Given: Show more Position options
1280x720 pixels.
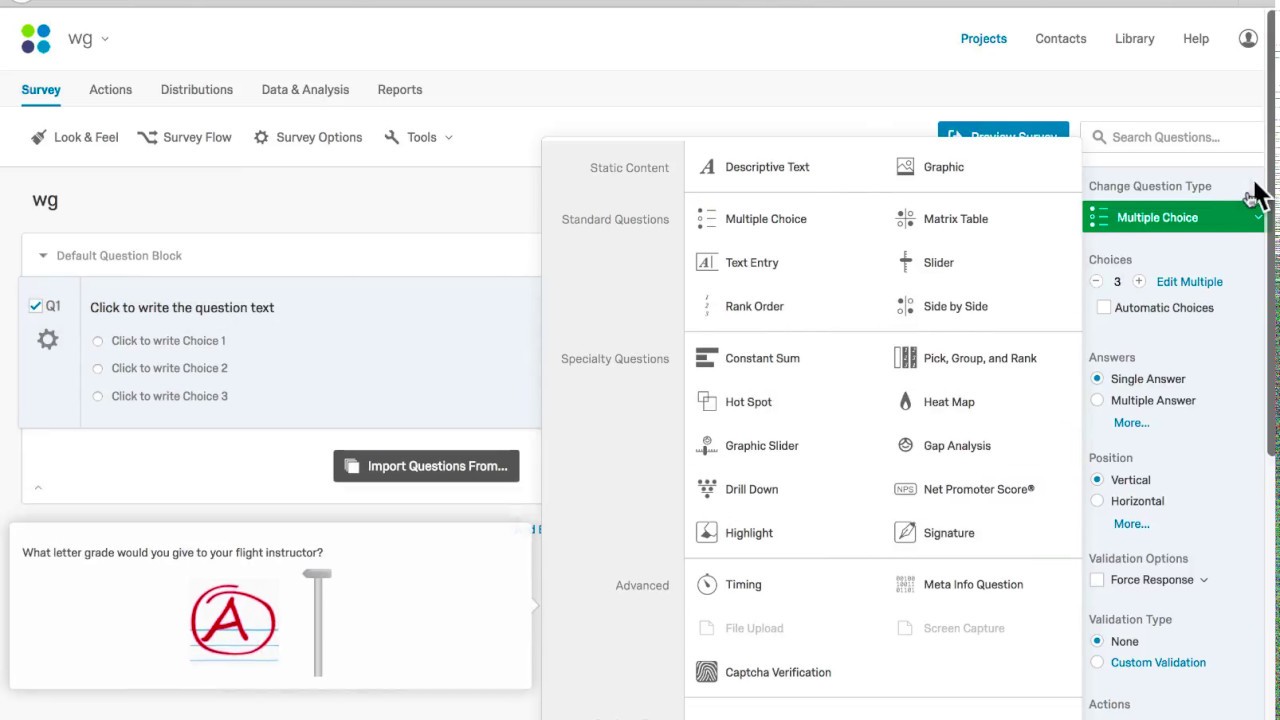Looking at the screenshot, I should [1131, 524].
